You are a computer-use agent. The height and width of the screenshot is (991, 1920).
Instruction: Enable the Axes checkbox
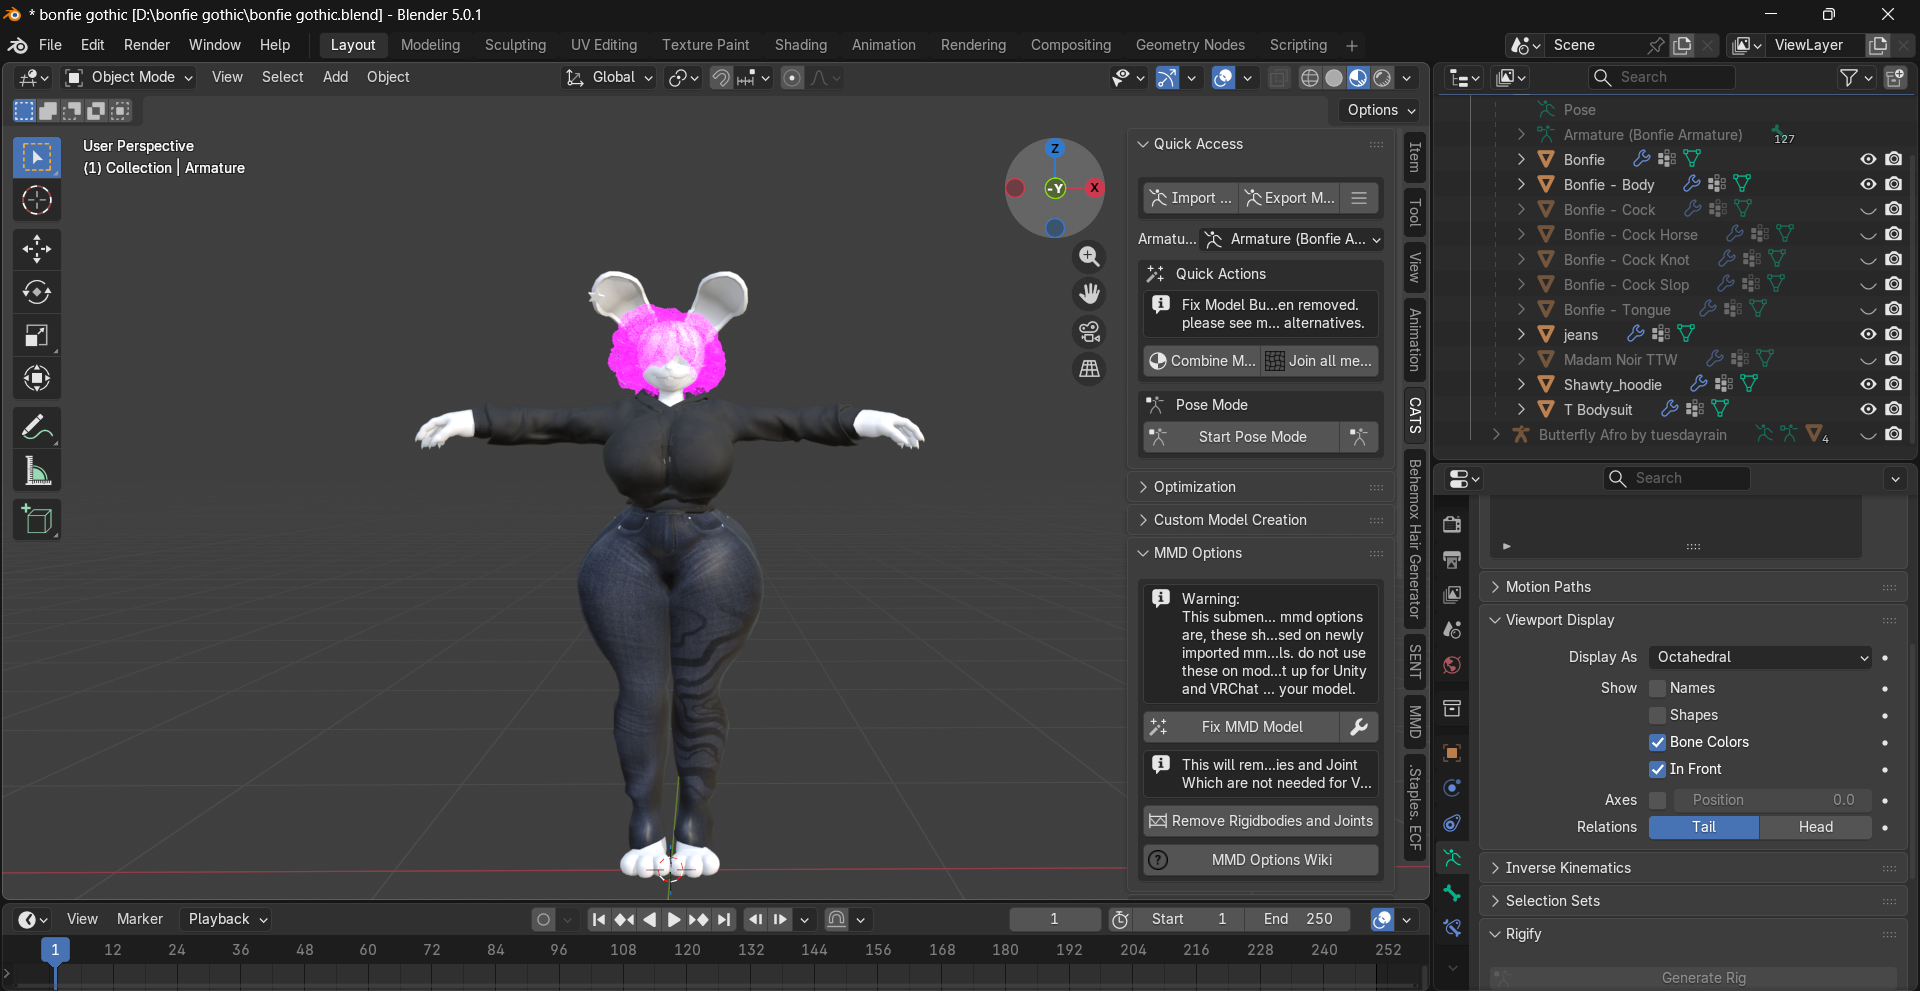(x=1657, y=800)
